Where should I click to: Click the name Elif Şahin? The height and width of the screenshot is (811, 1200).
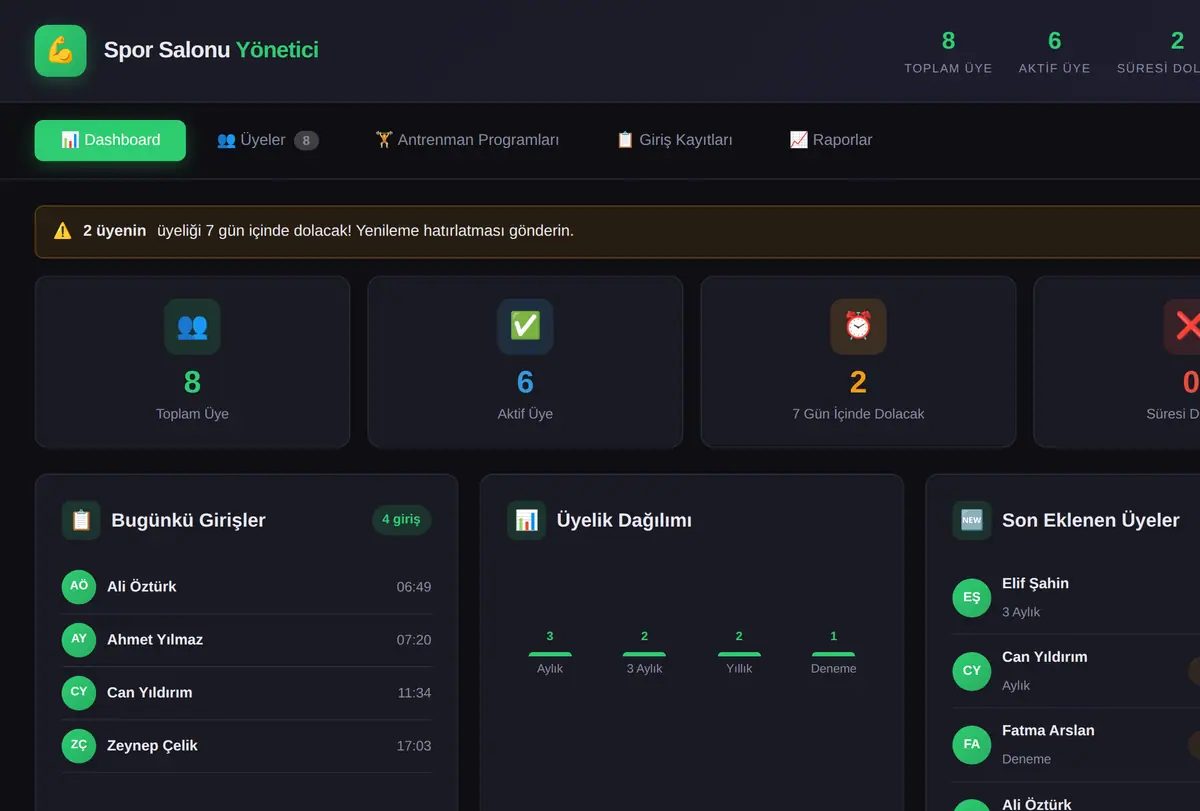pyautogui.click(x=1036, y=584)
